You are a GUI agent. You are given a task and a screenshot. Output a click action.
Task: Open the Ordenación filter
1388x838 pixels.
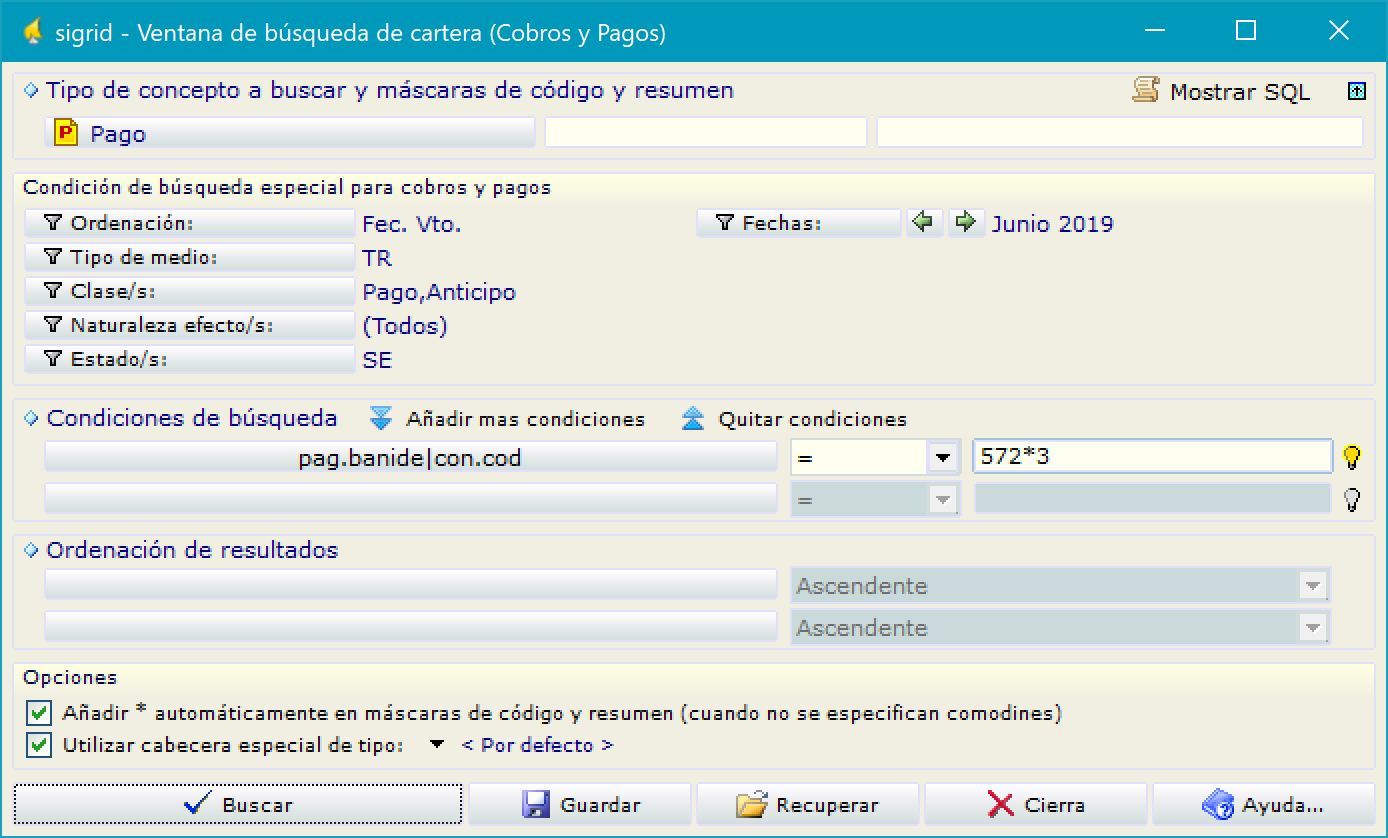click(189, 224)
